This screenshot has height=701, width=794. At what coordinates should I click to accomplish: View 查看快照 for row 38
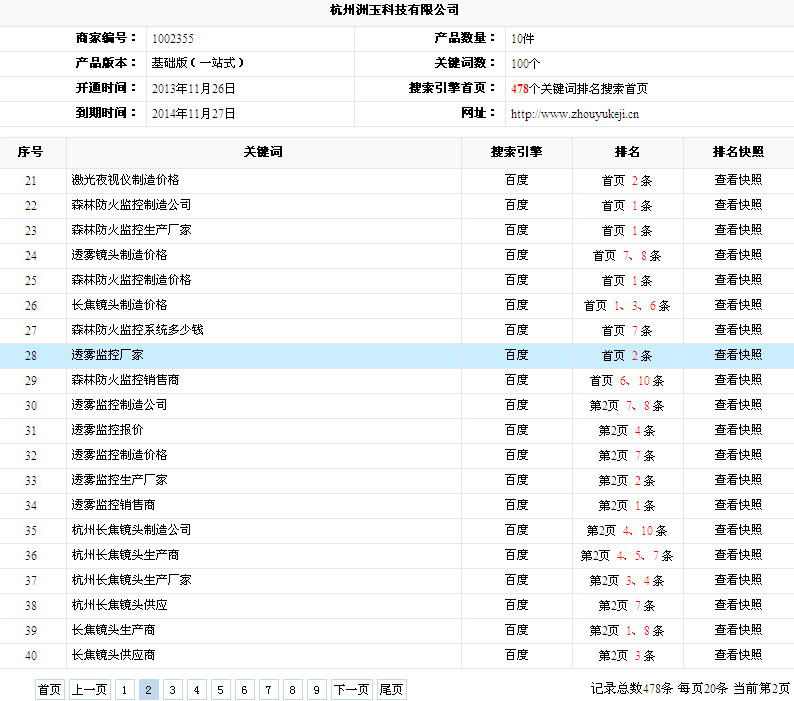tap(738, 605)
